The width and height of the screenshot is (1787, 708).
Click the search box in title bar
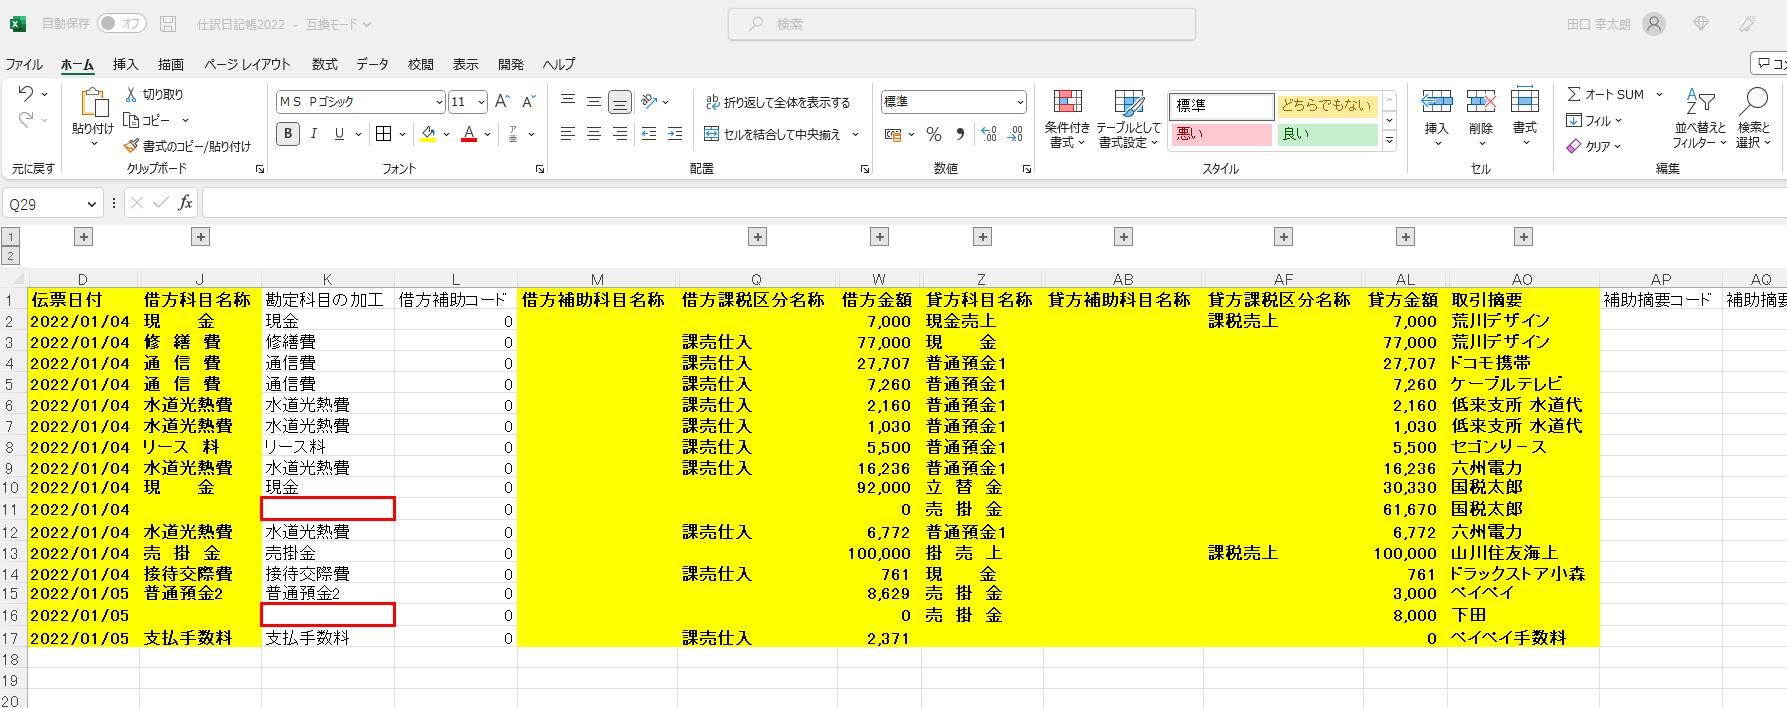[x=961, y=24]
